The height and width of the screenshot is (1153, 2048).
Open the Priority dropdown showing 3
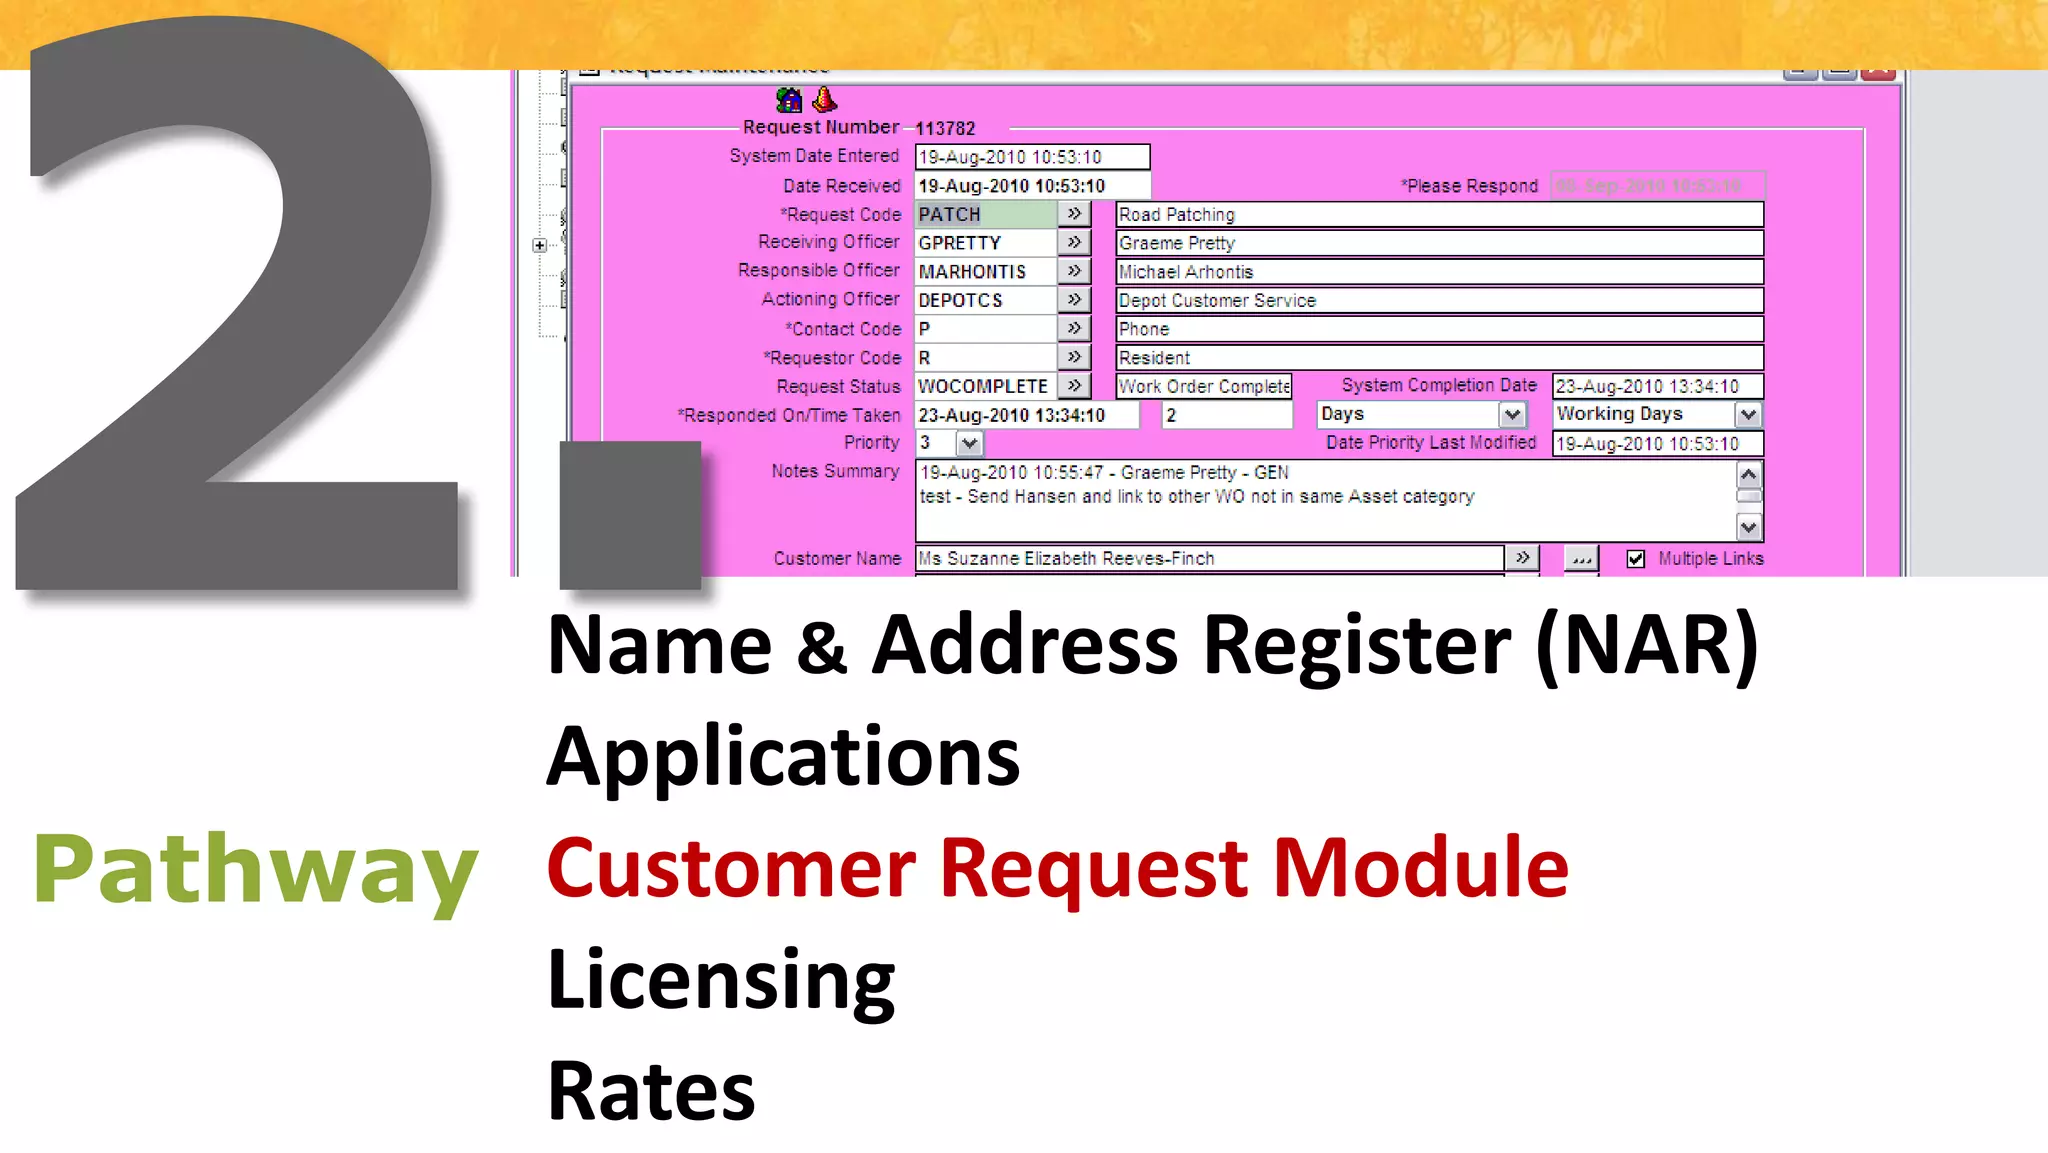pyautogui.click(x=969, y=443)
